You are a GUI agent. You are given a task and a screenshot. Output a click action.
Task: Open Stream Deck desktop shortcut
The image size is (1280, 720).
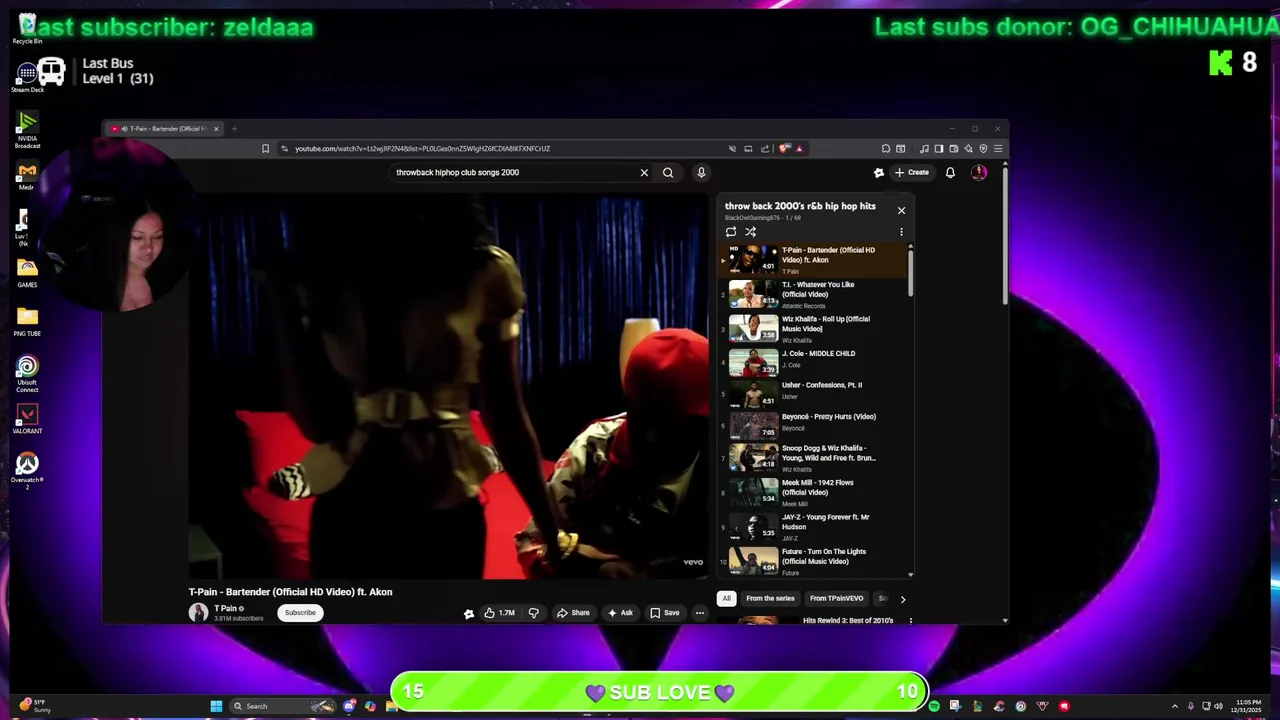(27, 77)
